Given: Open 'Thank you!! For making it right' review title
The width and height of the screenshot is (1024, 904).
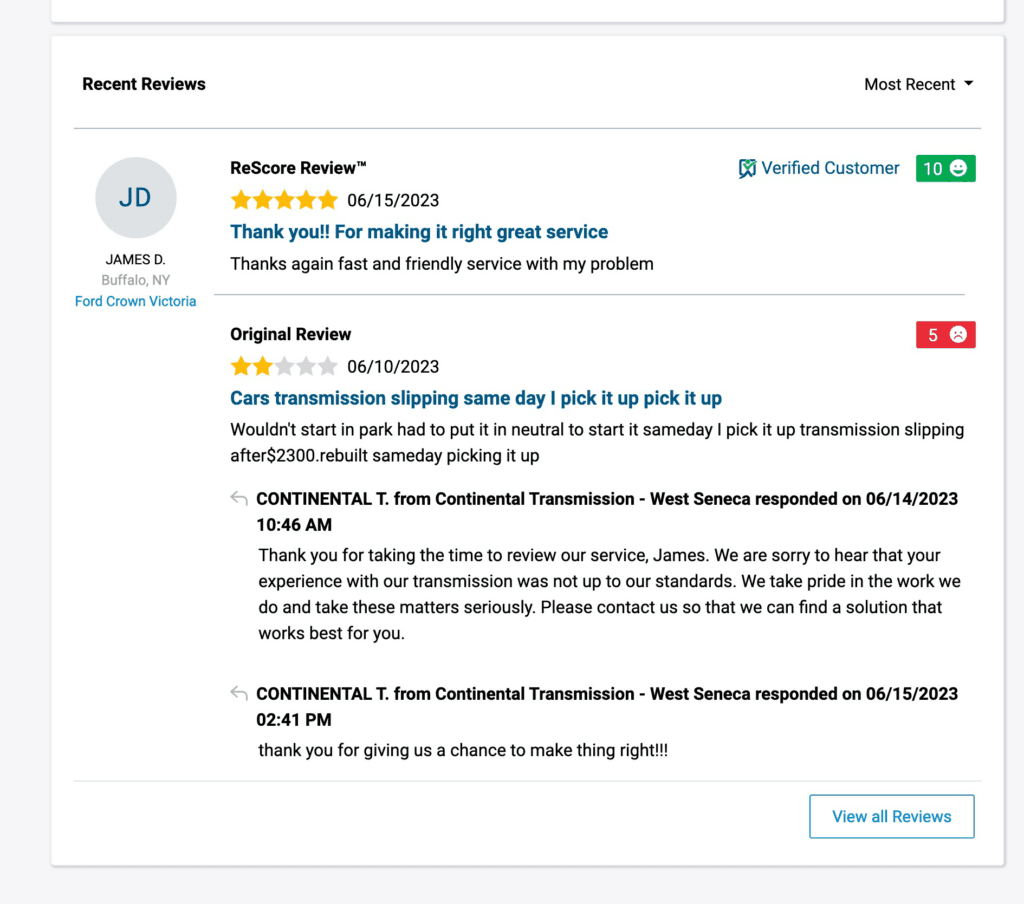Looking at the screenshot, I should (x=419, y=232).
